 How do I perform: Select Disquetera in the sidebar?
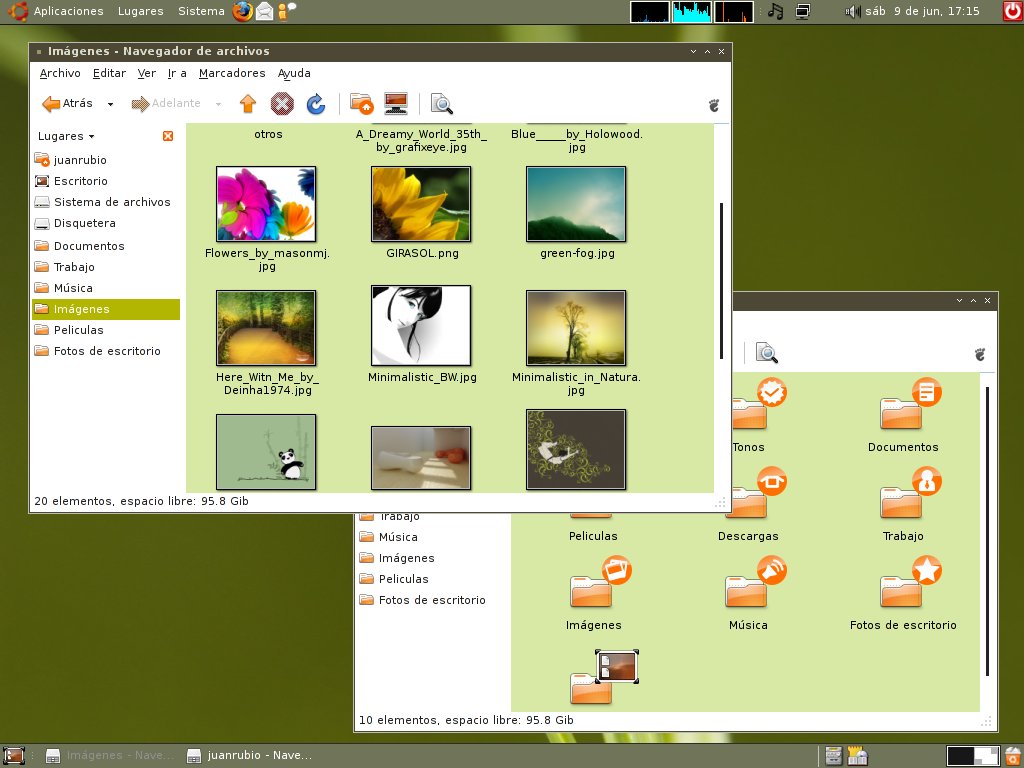(106, 223)
